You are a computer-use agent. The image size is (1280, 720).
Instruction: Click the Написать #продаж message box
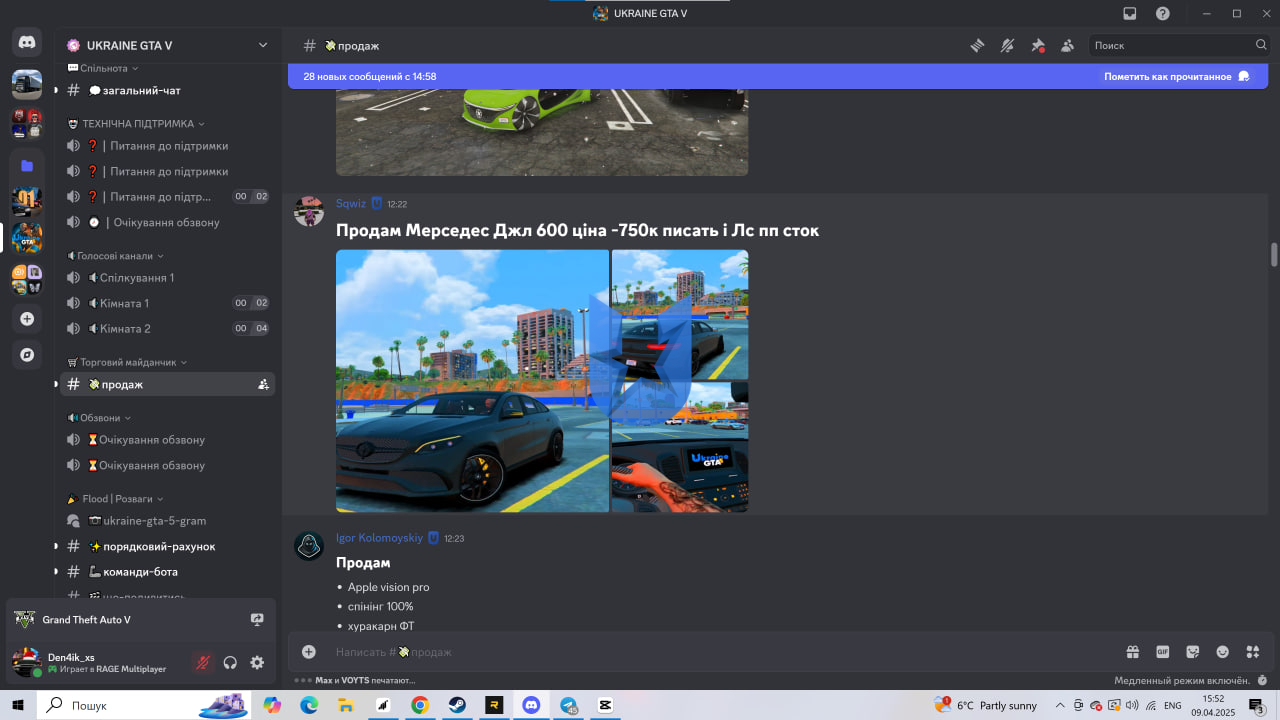720,652
